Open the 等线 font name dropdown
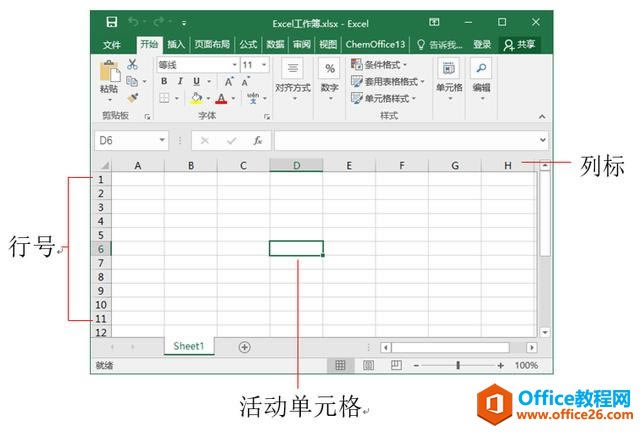 click(235, 65)
